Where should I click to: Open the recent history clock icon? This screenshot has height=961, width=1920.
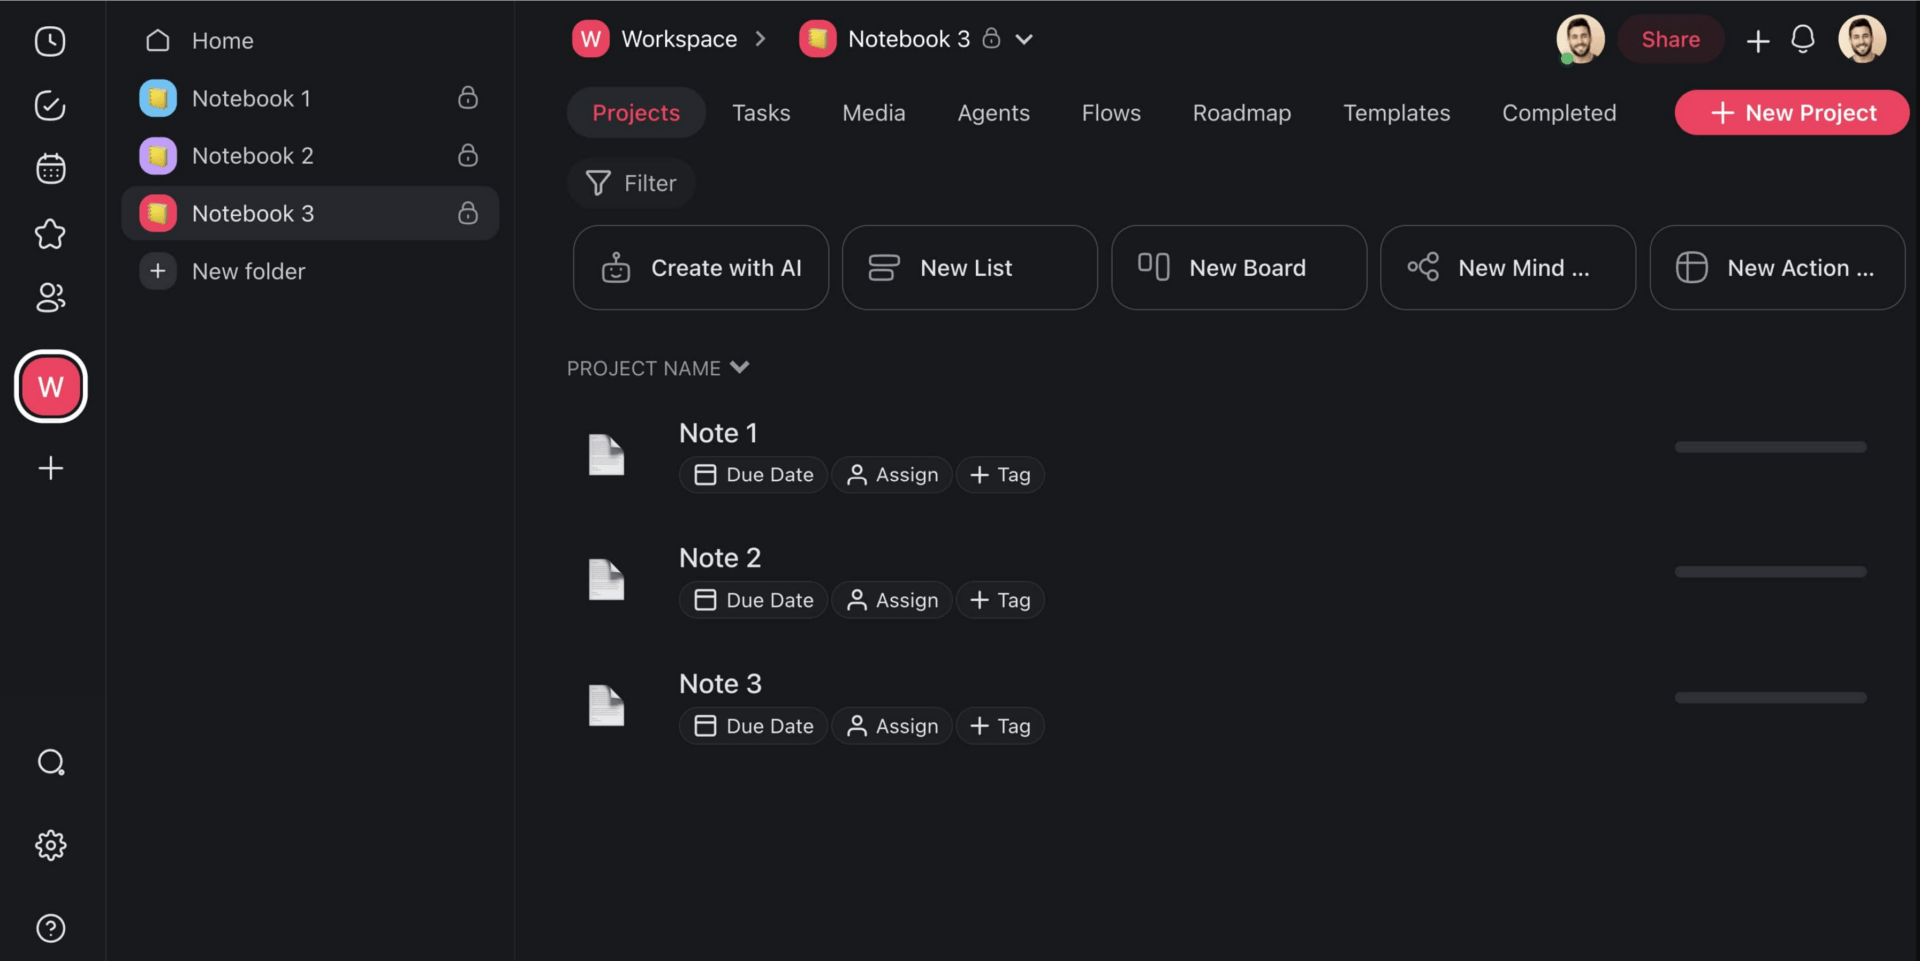[50, 41]
